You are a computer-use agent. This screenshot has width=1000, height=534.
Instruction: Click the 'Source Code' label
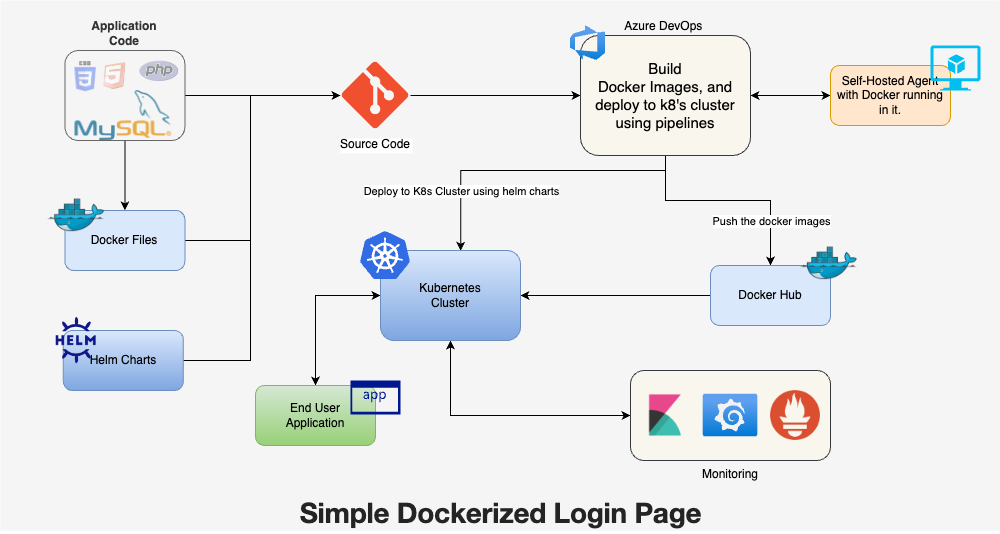[x=375, y=144]
